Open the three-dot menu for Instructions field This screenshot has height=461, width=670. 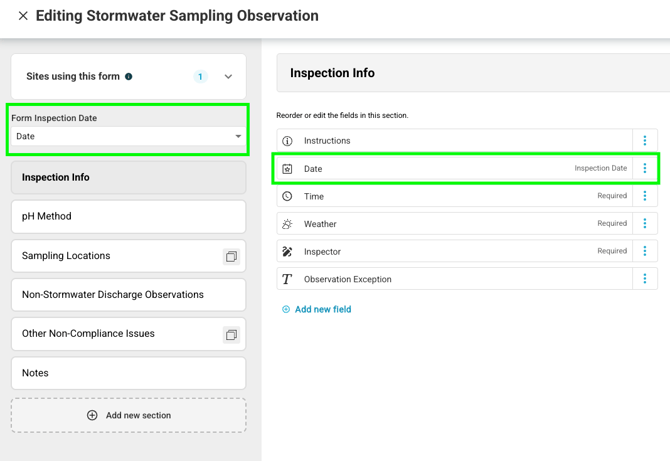(645, 141)
